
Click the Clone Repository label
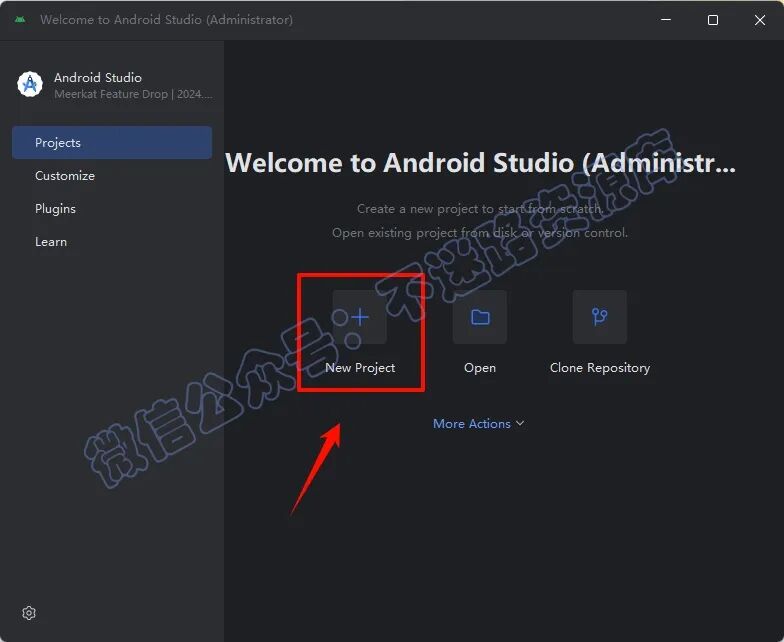(600, 368)
